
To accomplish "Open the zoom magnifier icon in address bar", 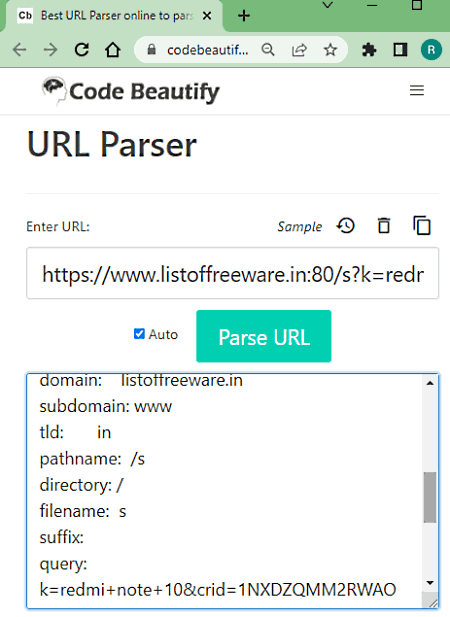I will coord(268,50).
